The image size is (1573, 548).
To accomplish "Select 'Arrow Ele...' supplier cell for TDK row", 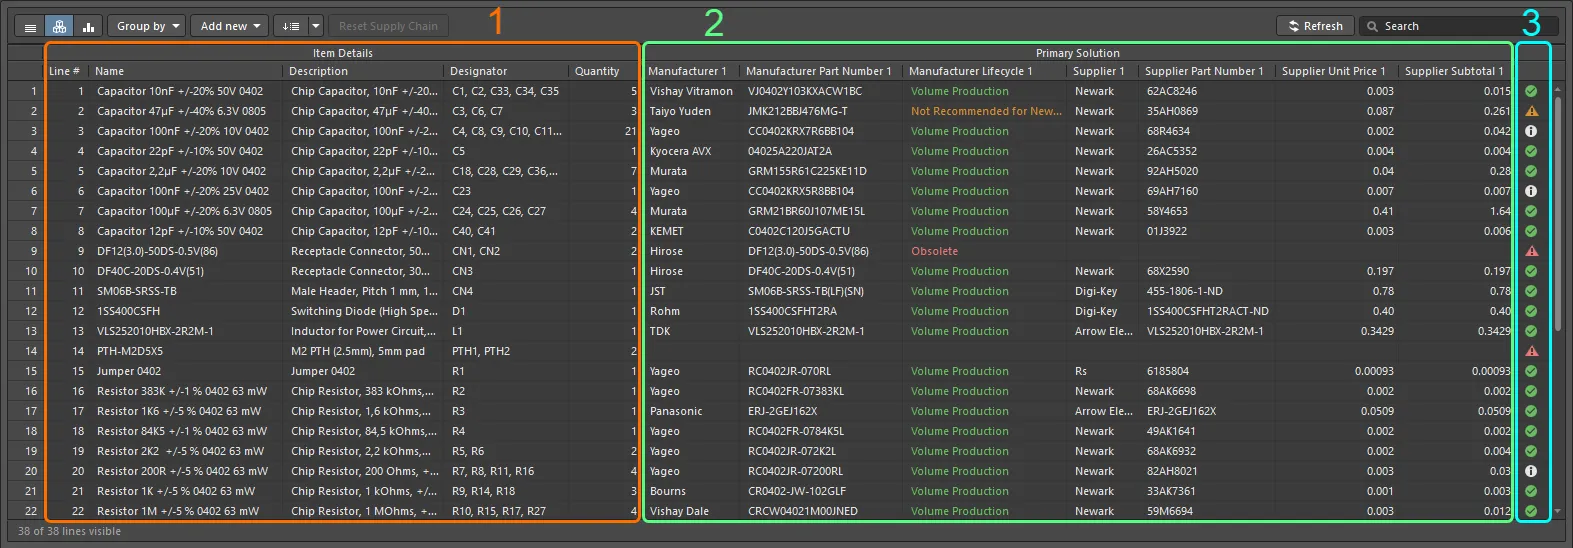I will [1104, 331].
